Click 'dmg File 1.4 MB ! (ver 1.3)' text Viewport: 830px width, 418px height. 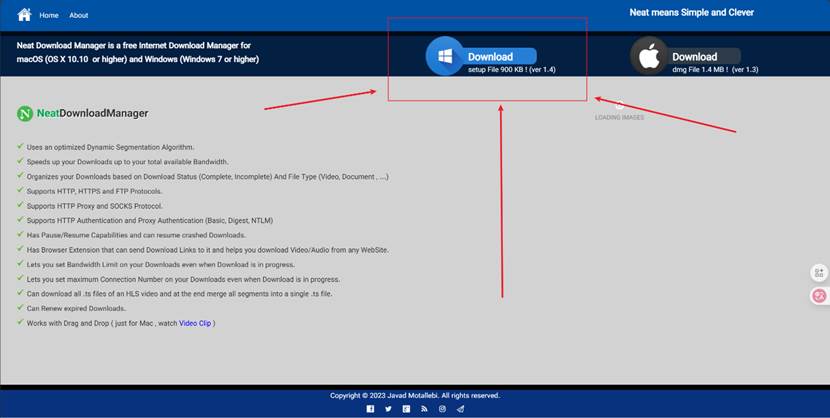pos(715,69)
